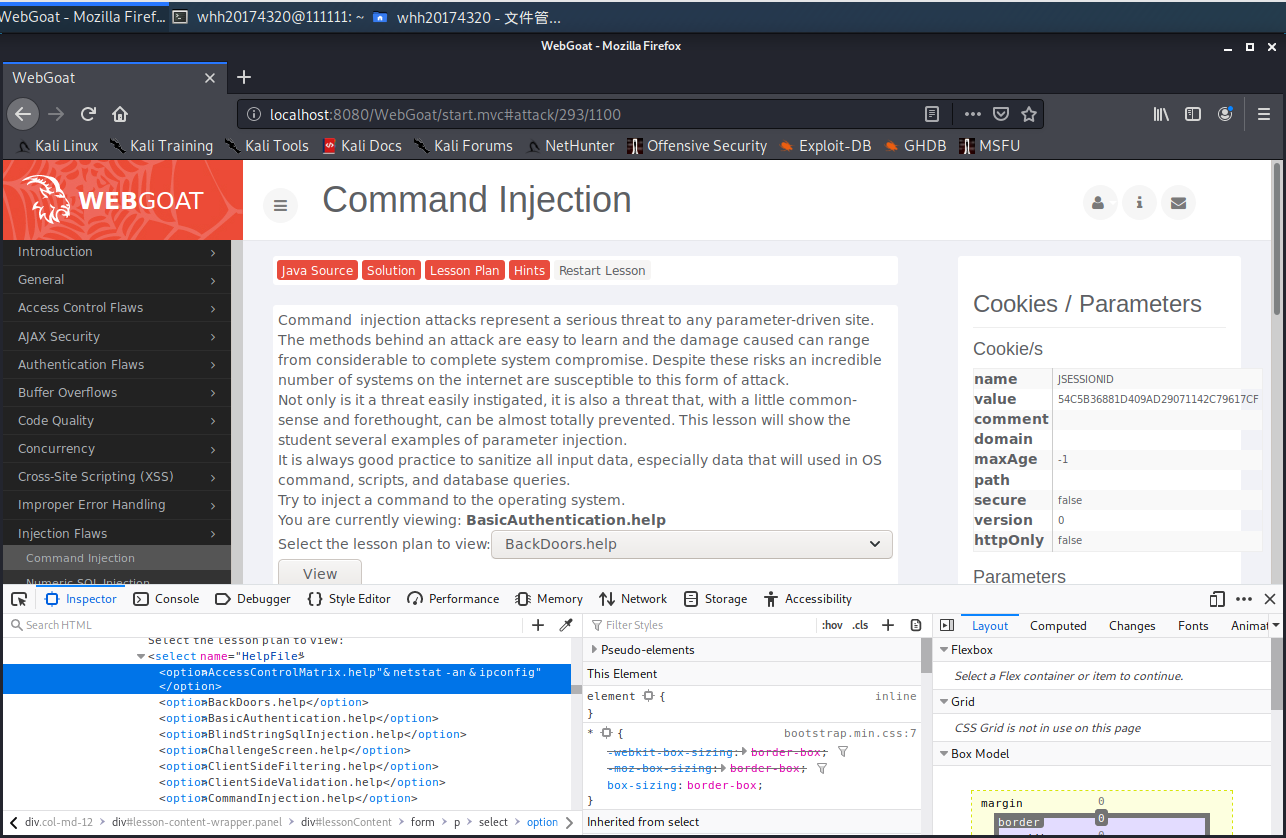Collapse the select HelpFile node
This screenshot has width=1286, height=838.
coord(141,656)
